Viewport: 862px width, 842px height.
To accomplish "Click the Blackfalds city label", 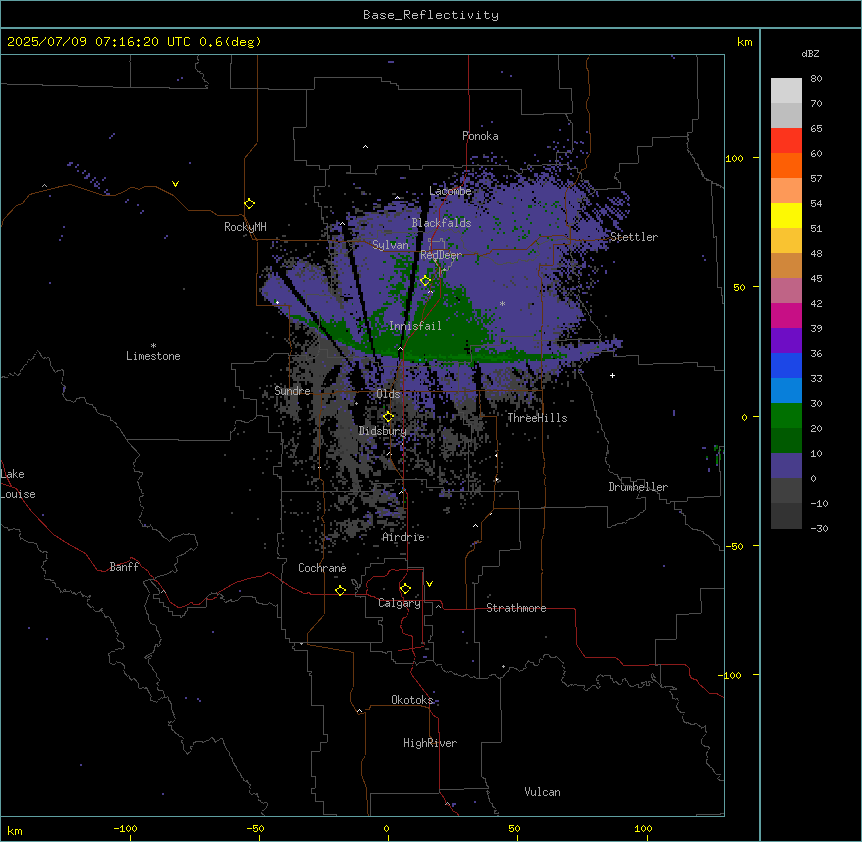I will pyautogui.click(x=441, y=223).
